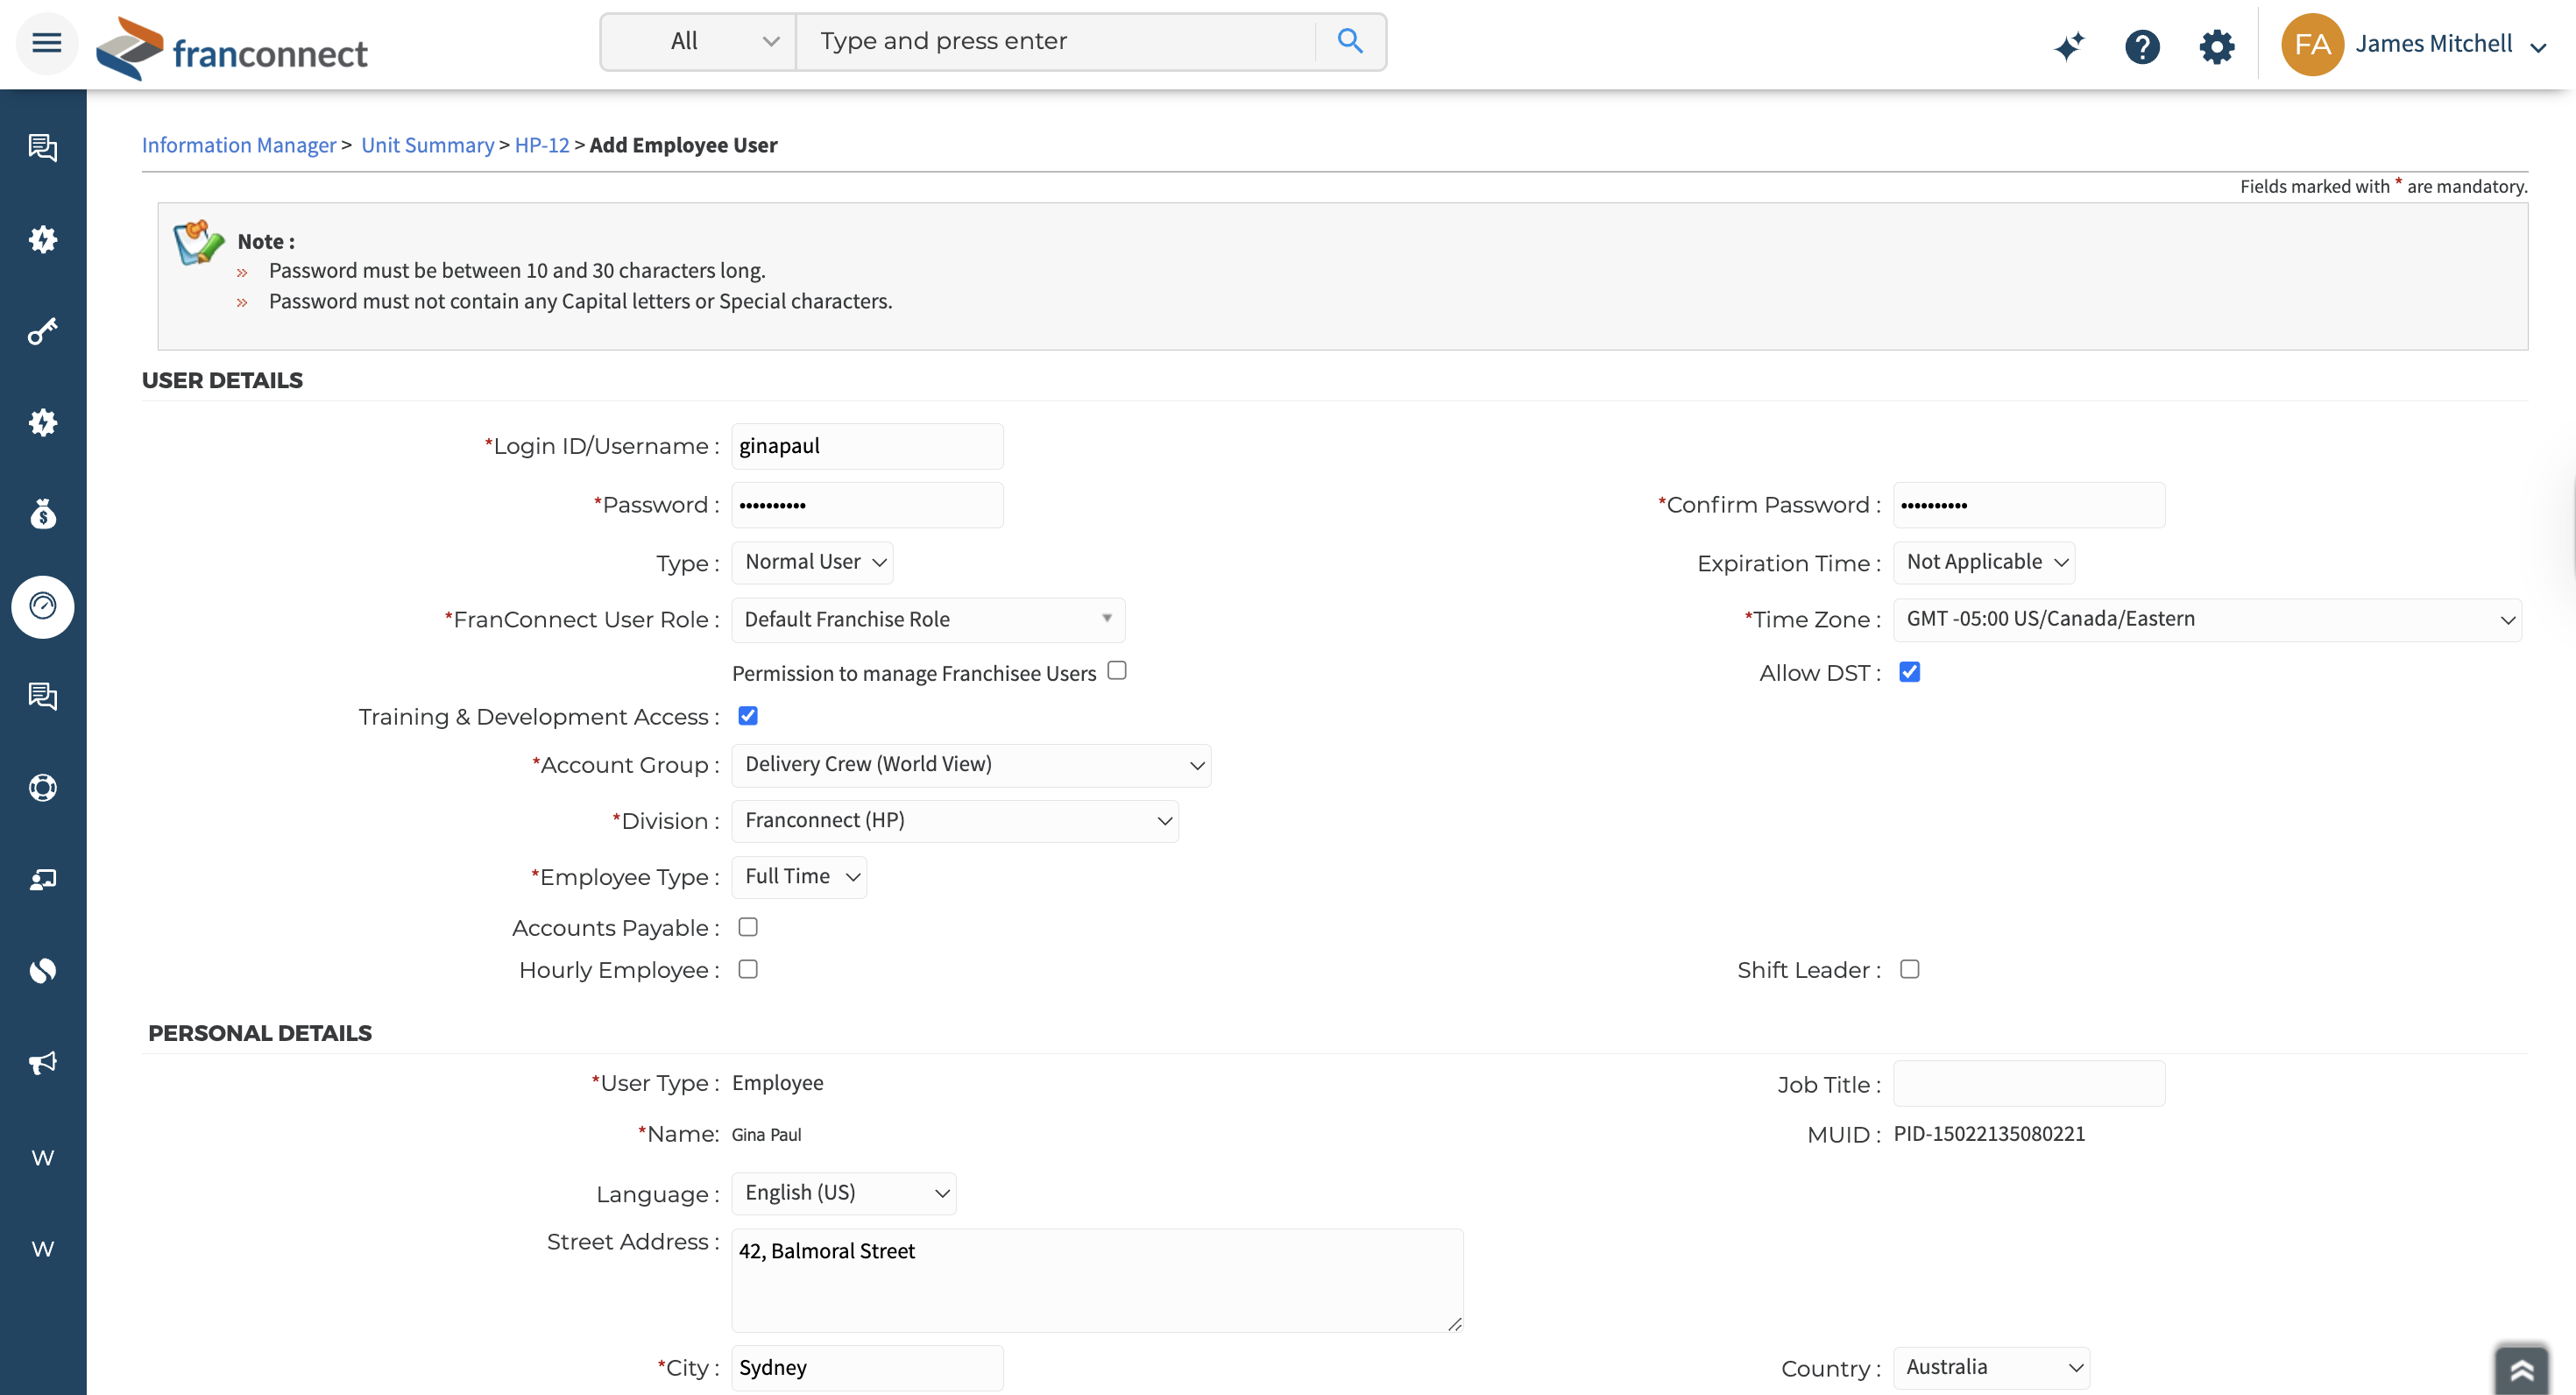Check the Shift Leader checkbox
The height and width of the screenshot is (1395, 2576).
1909,969
